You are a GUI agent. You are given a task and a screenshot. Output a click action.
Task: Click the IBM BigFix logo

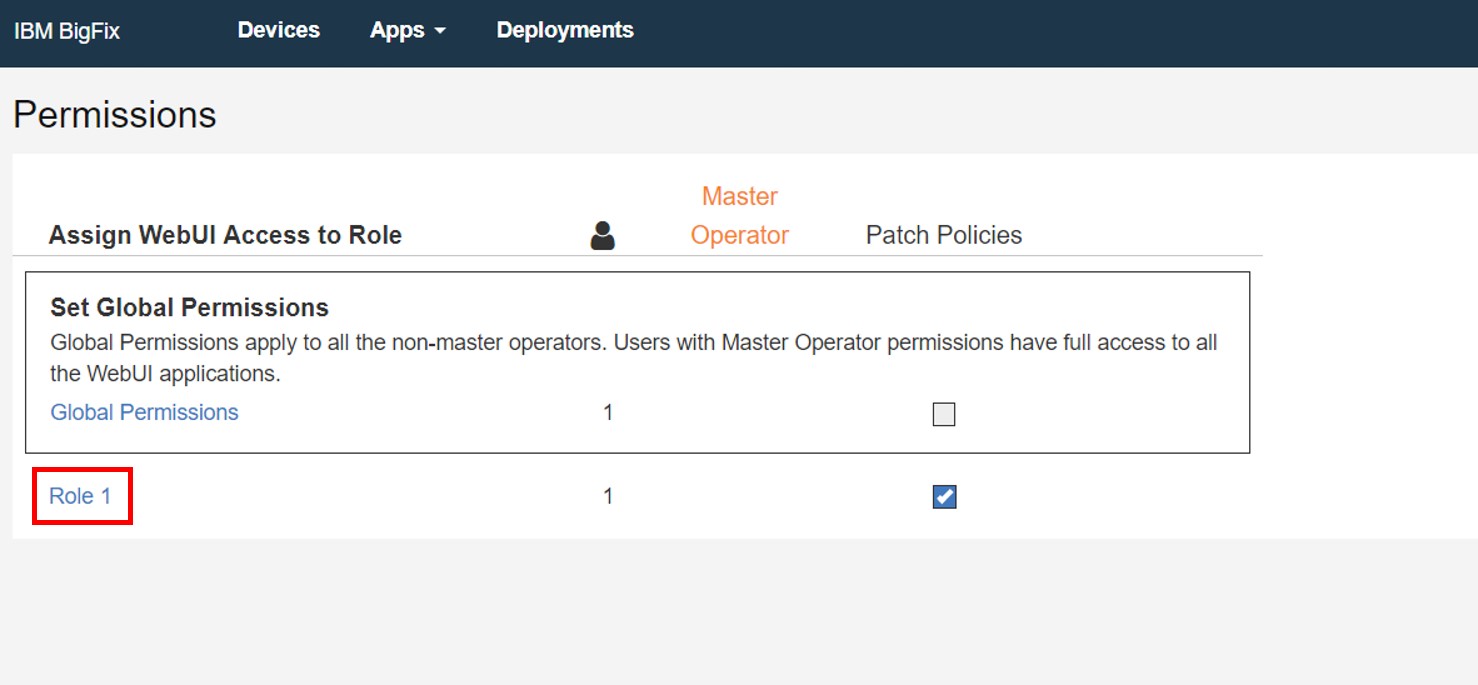coord(67,31)
